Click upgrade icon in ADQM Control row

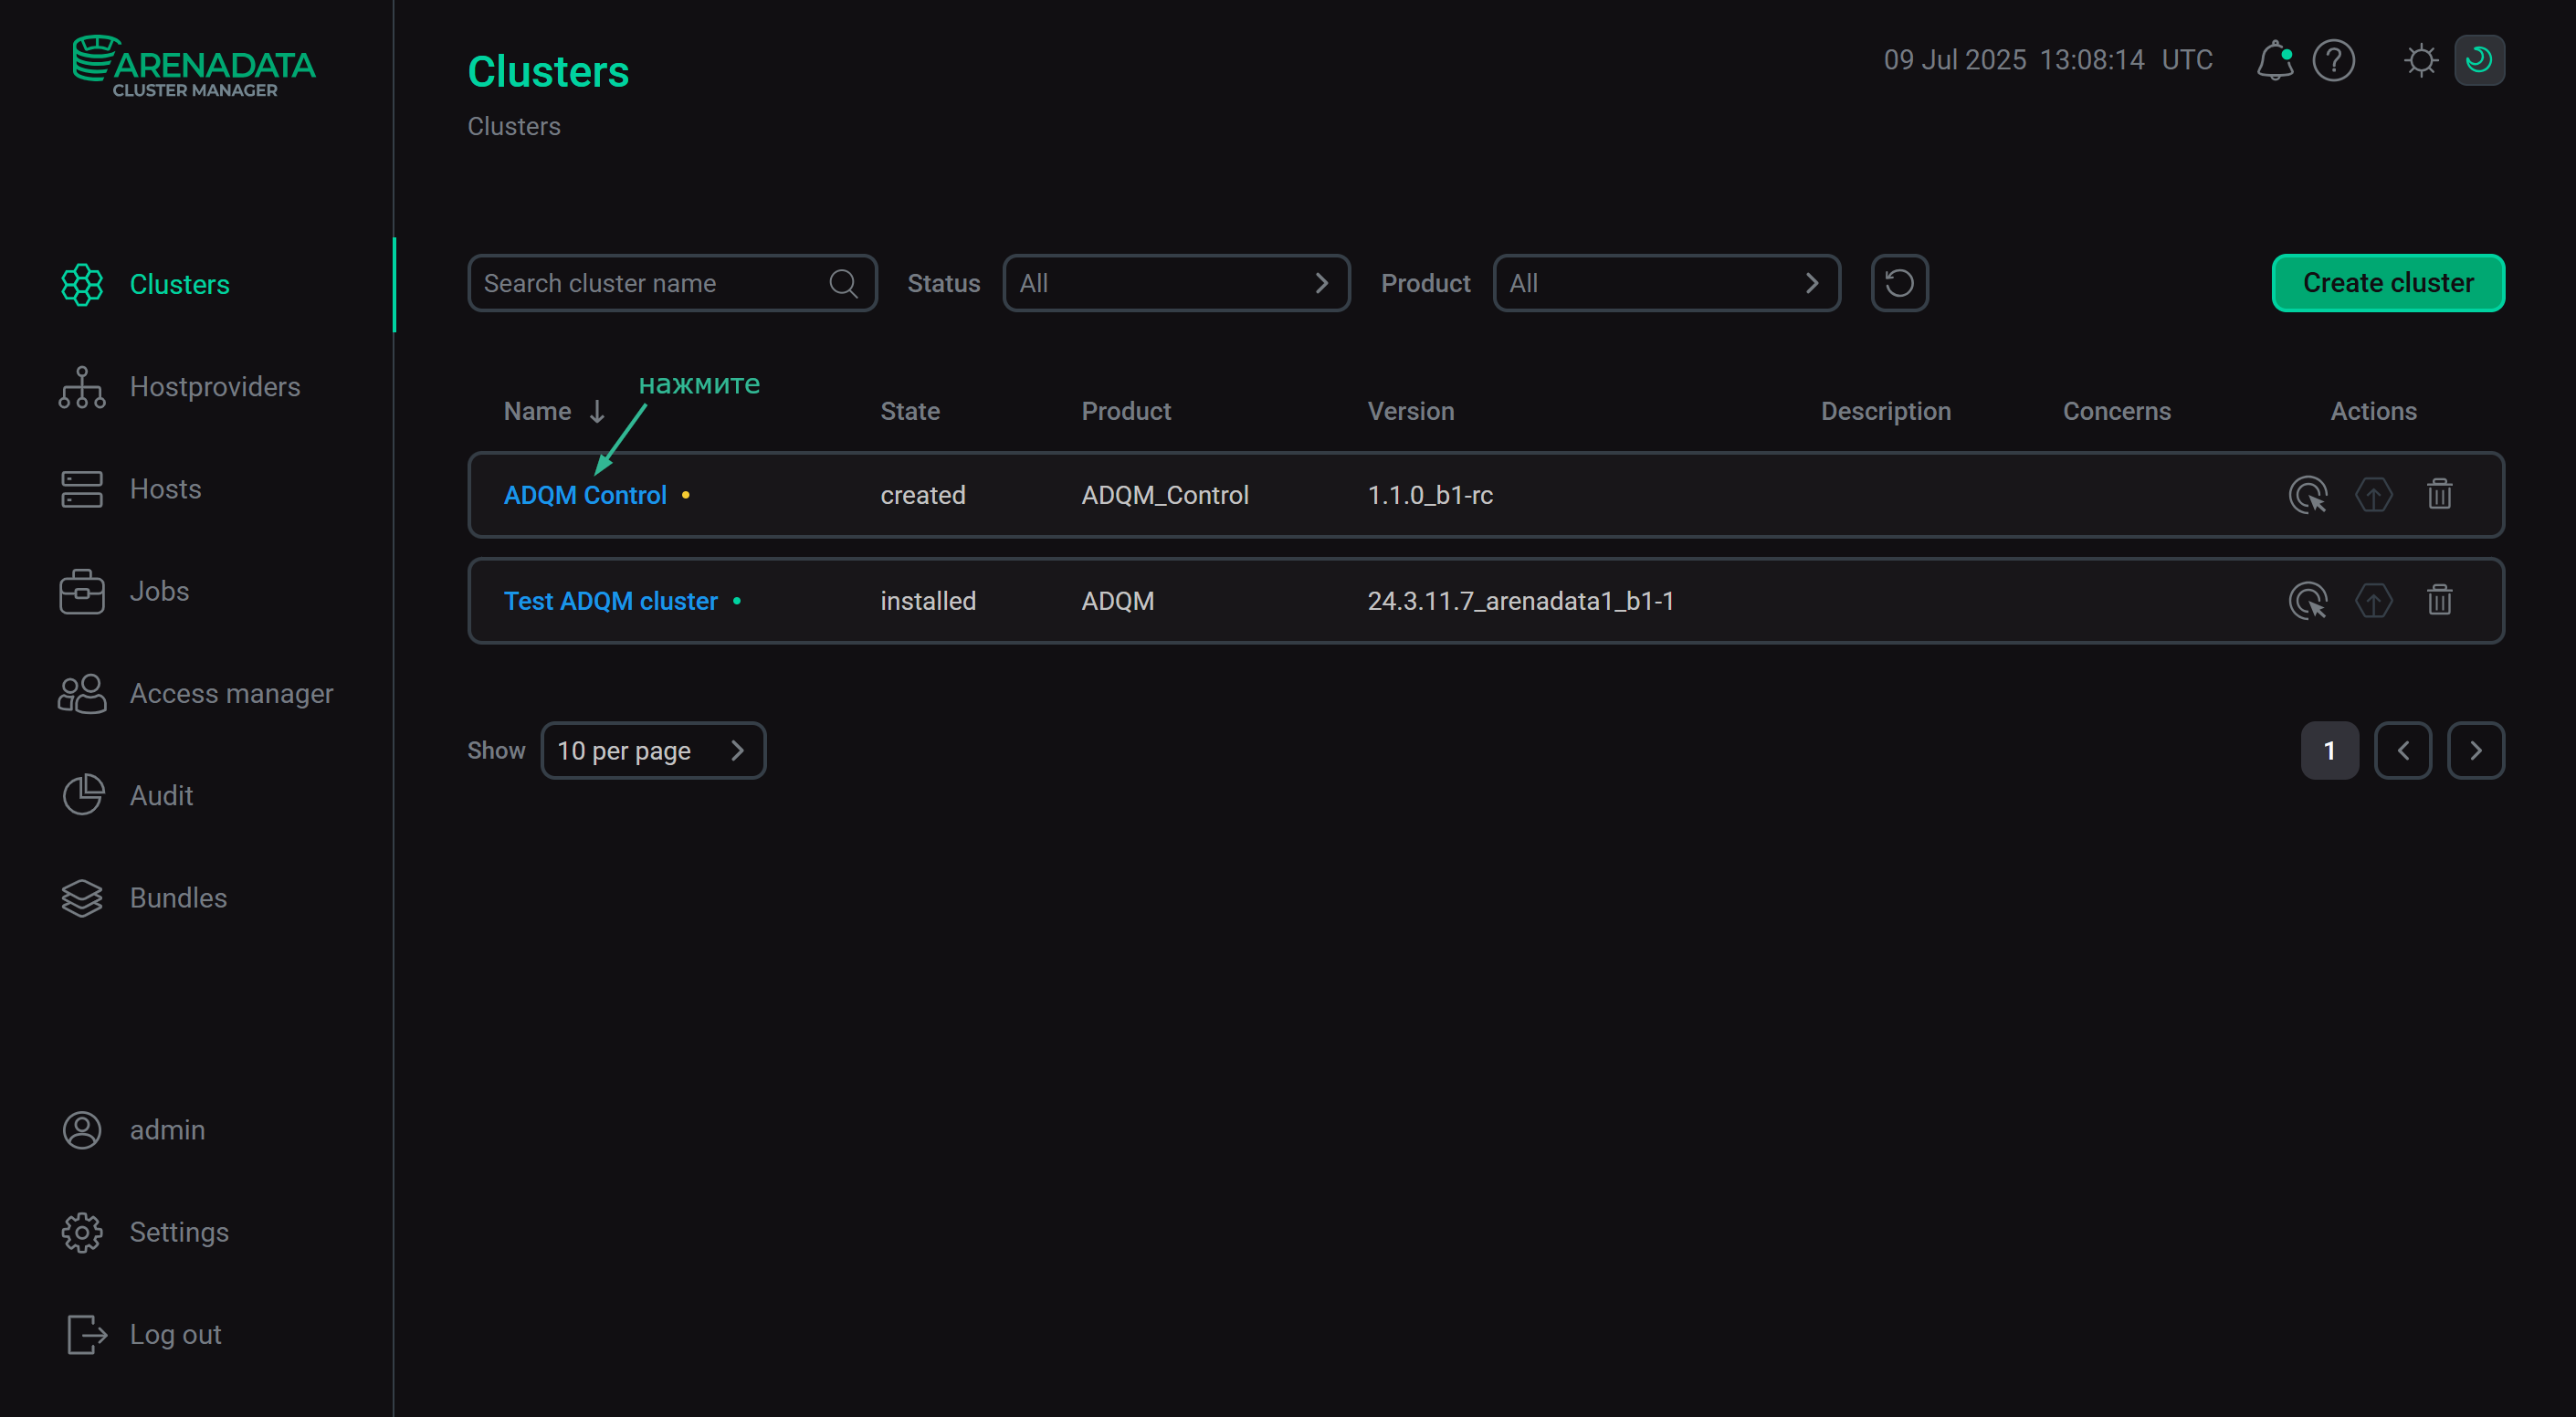click(2373, 495)
